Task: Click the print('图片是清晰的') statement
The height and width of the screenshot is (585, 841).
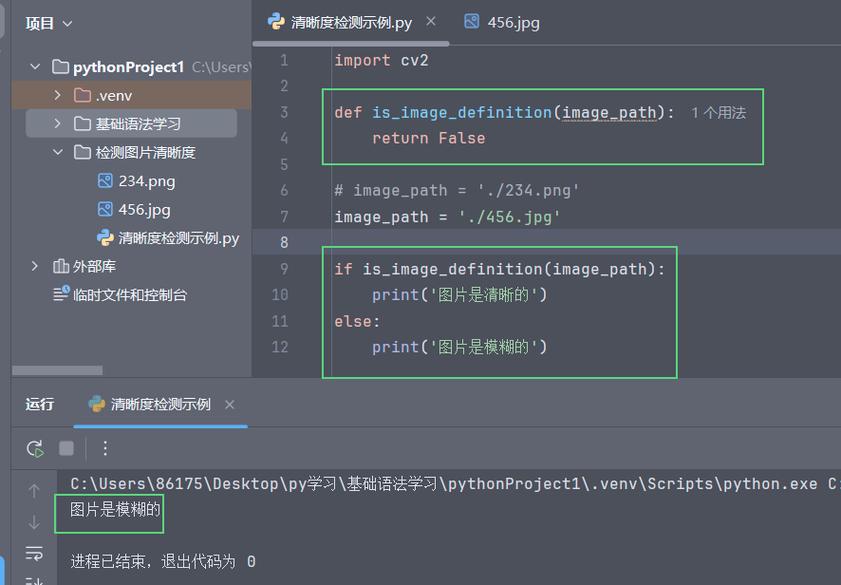Action: coord(460,295)
